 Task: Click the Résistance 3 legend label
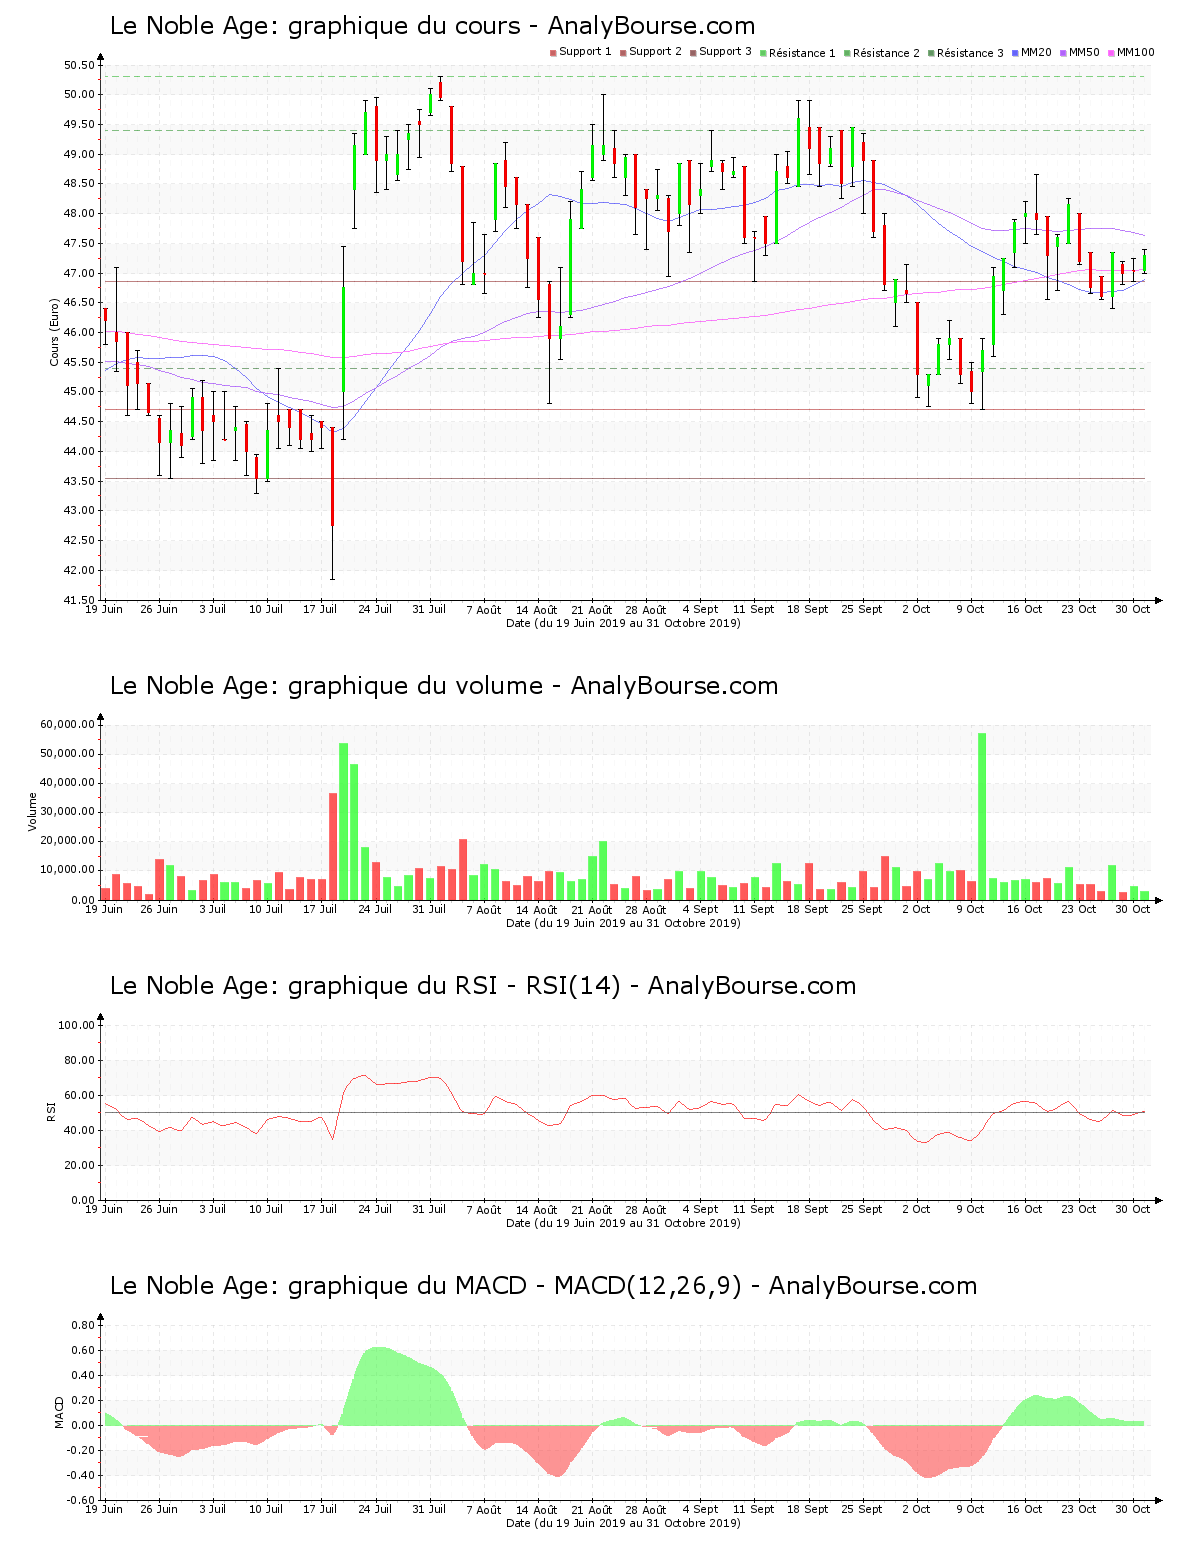coord(970,53)
